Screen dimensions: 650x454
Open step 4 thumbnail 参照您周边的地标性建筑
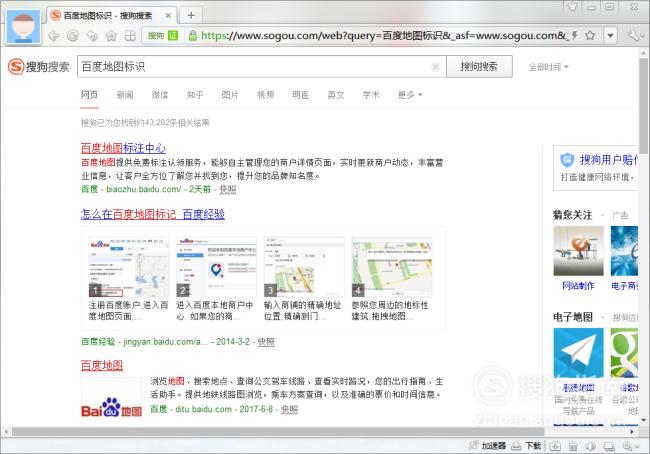pyautogui.click(x=392, y=267)
